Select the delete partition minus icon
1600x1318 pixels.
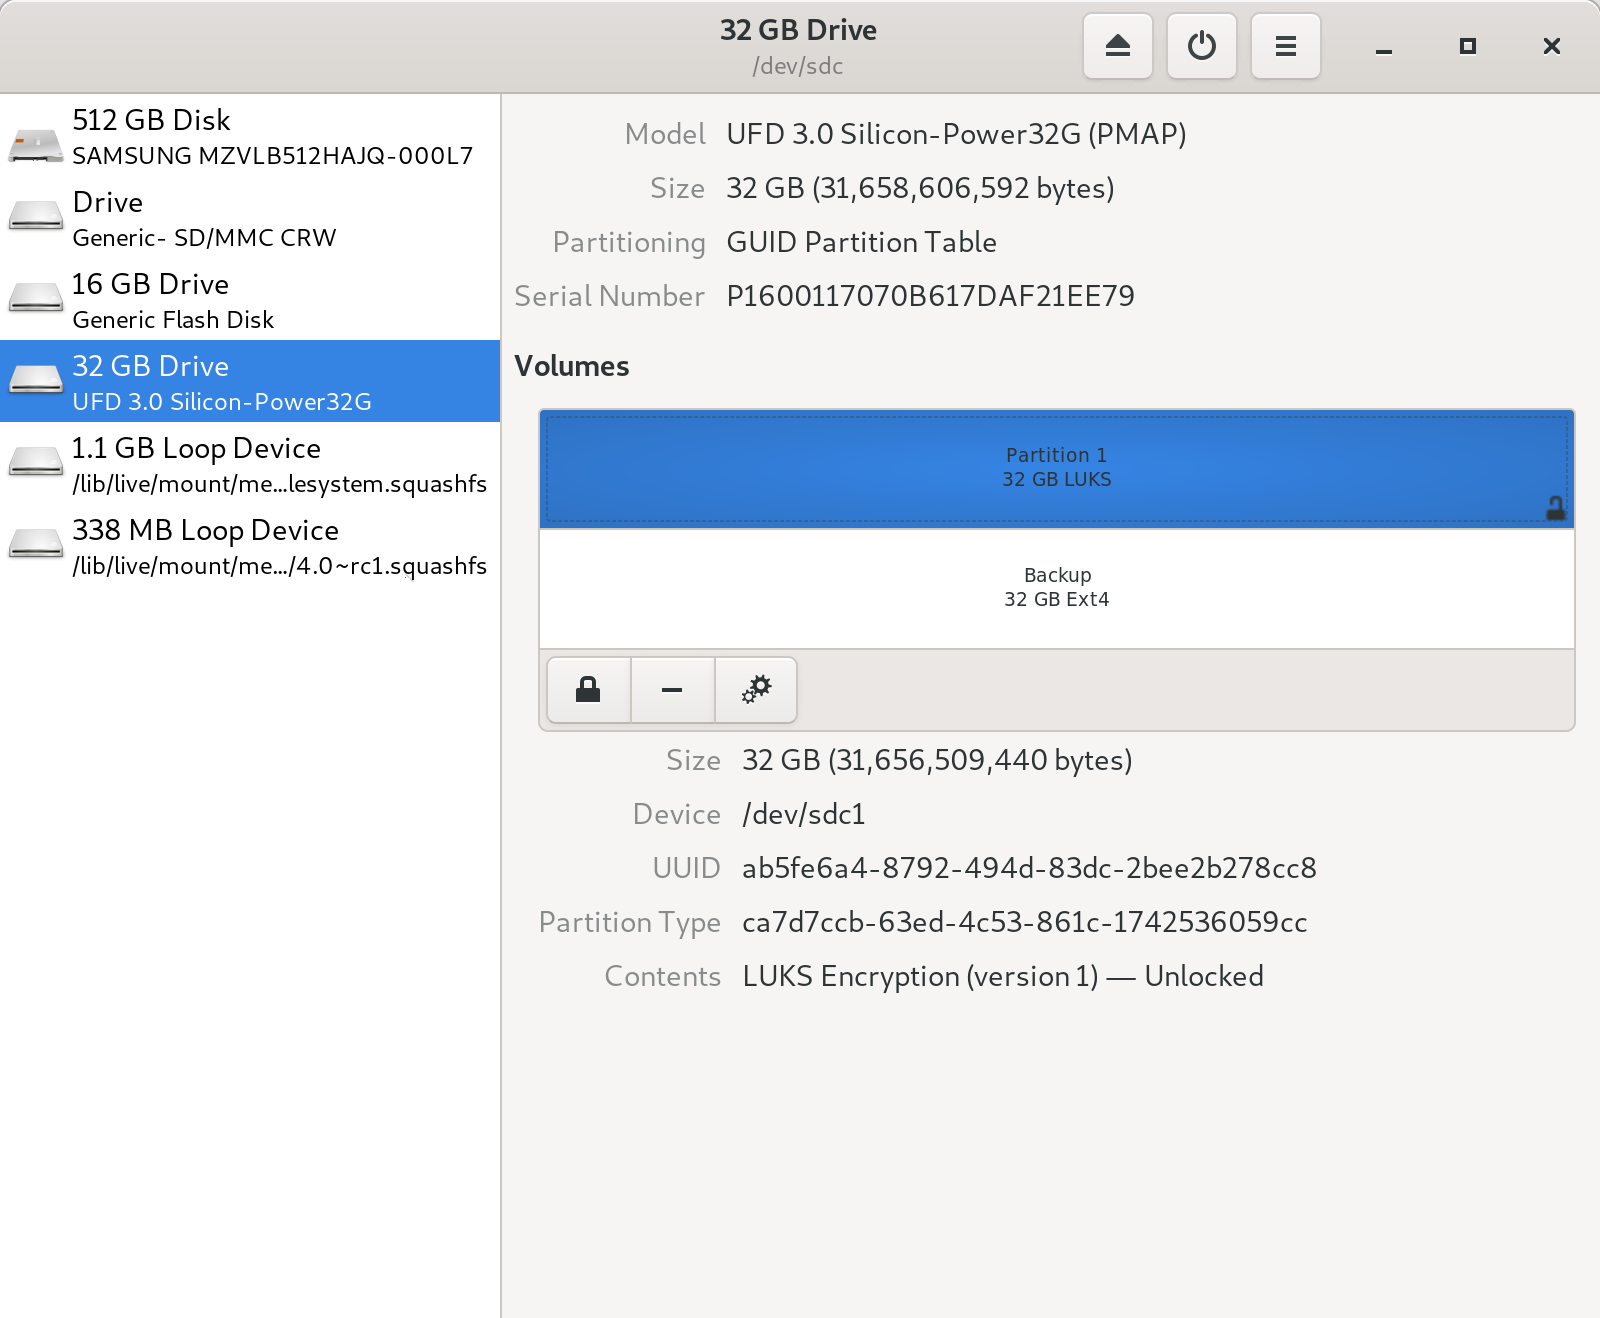[671, 689]
